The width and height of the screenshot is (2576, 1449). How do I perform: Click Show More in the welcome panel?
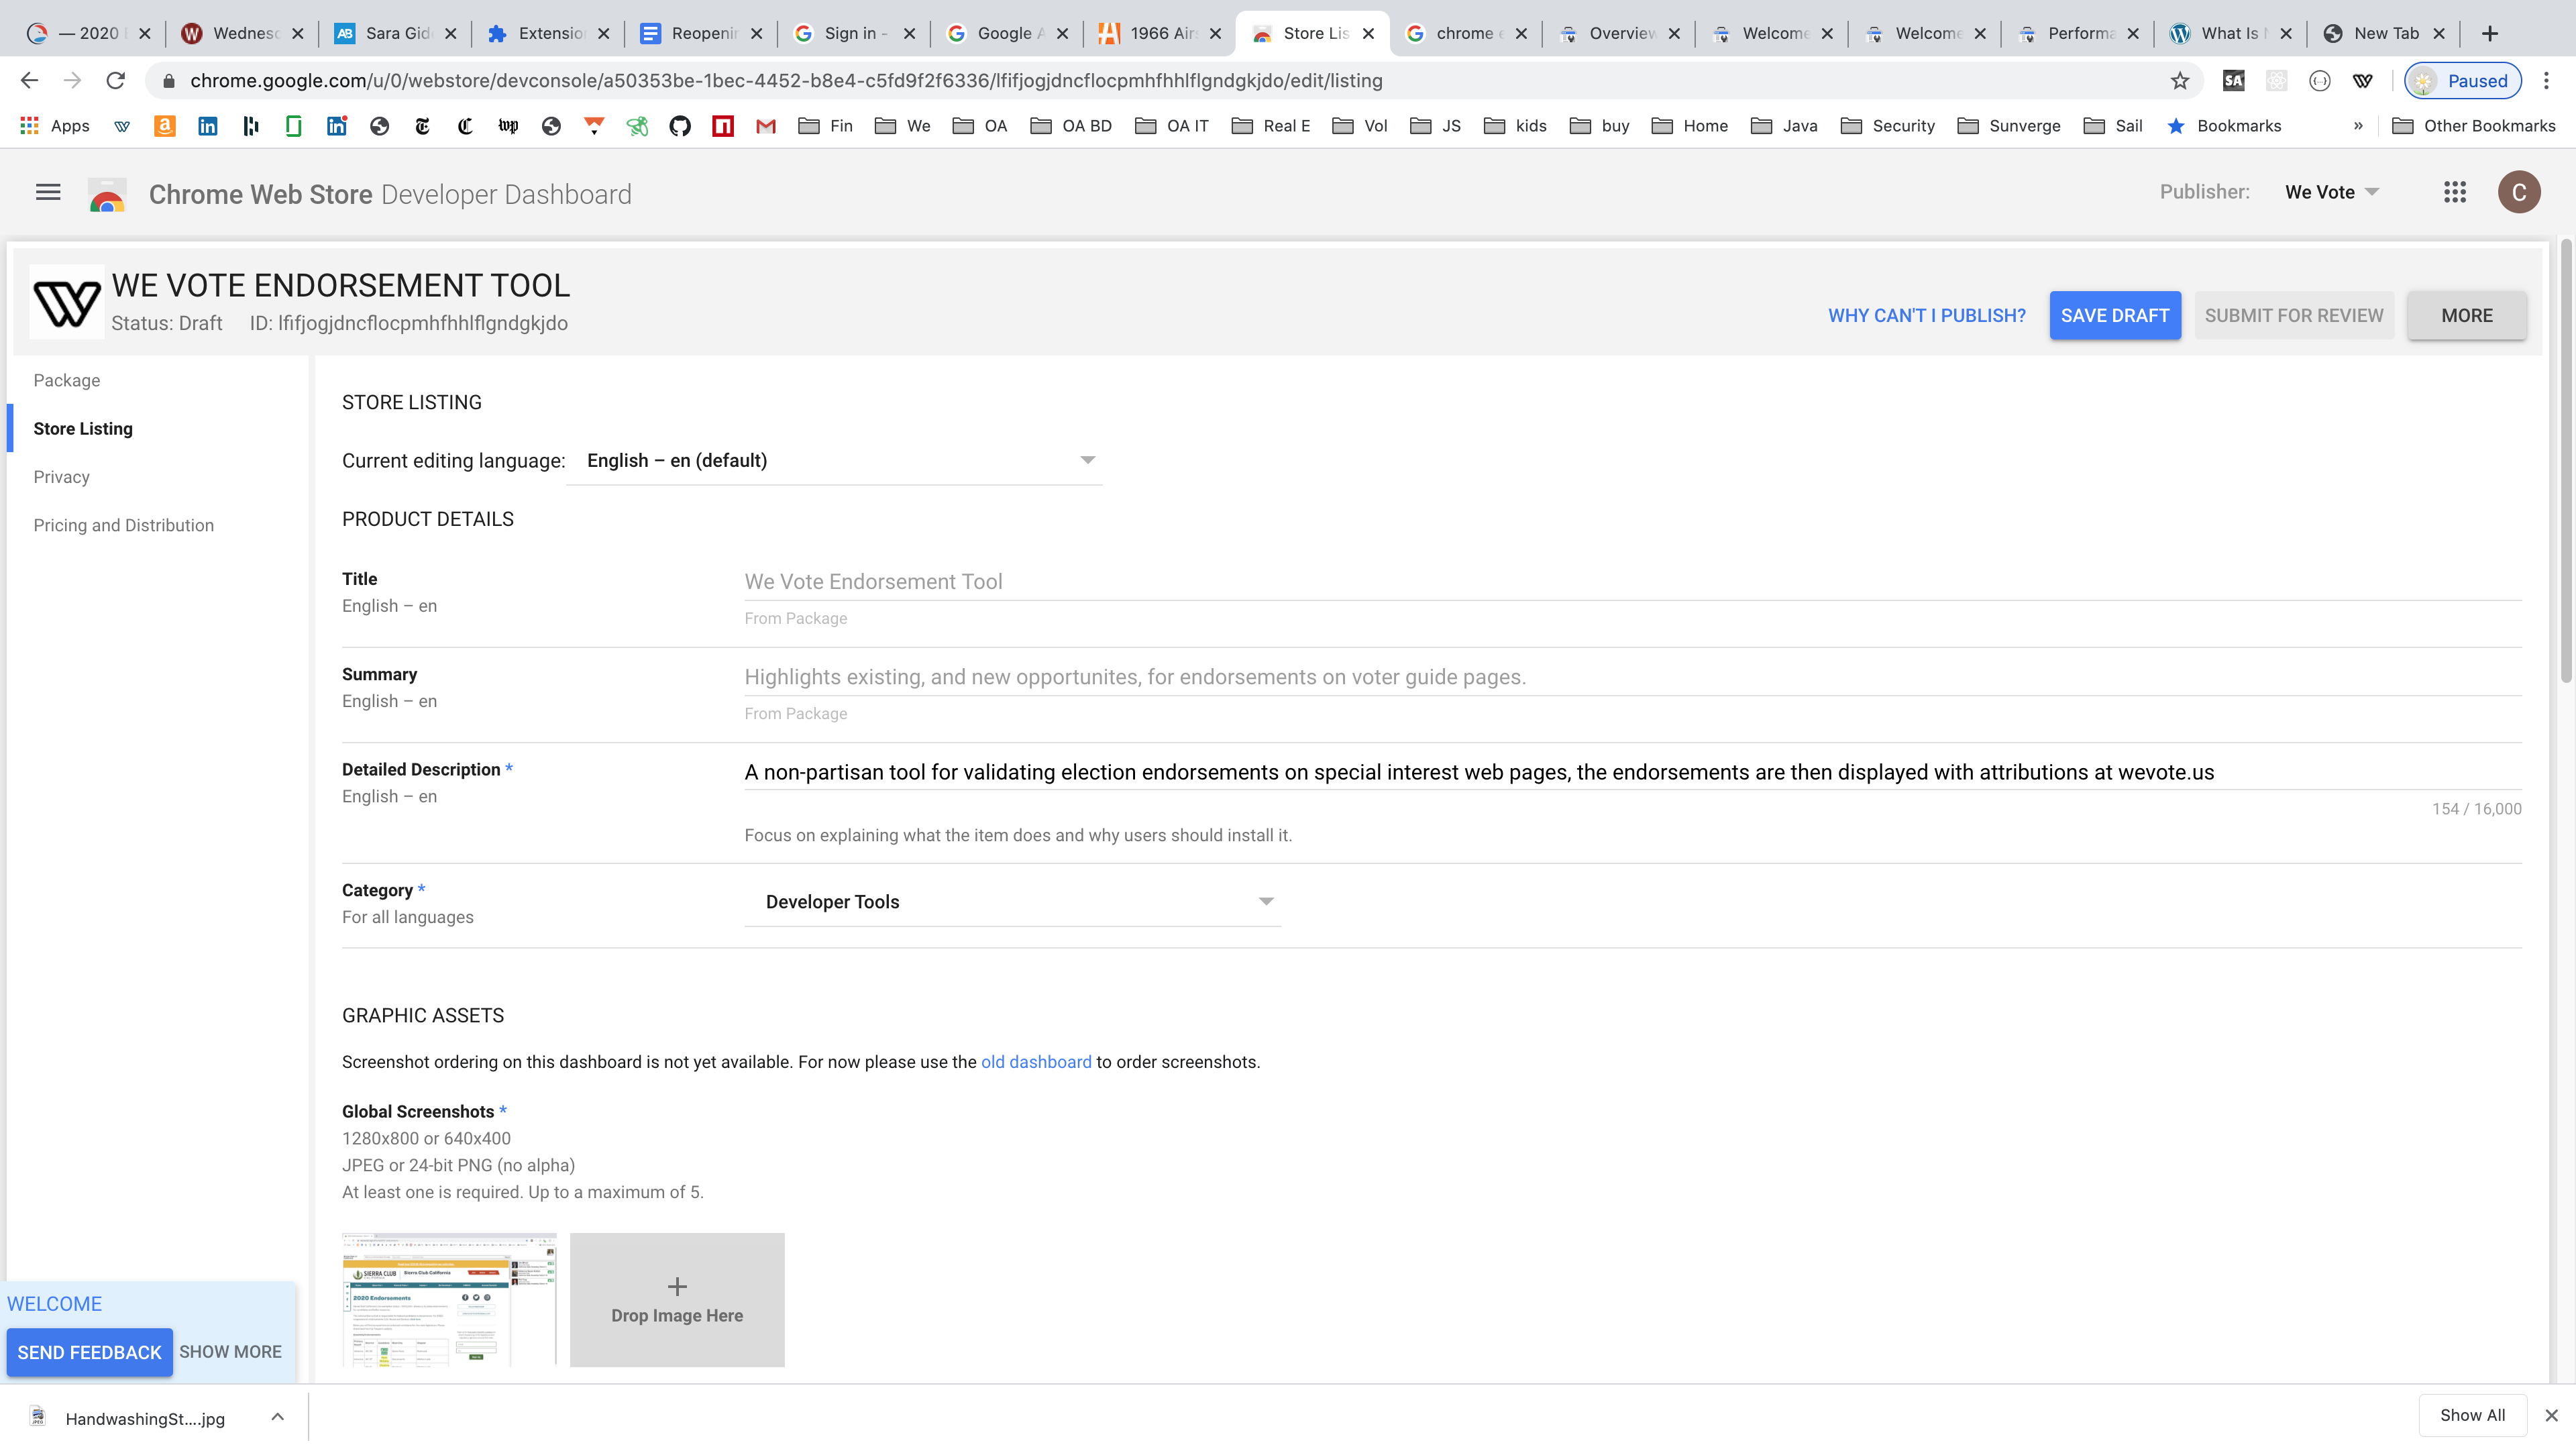click(x=230, y=1352)
